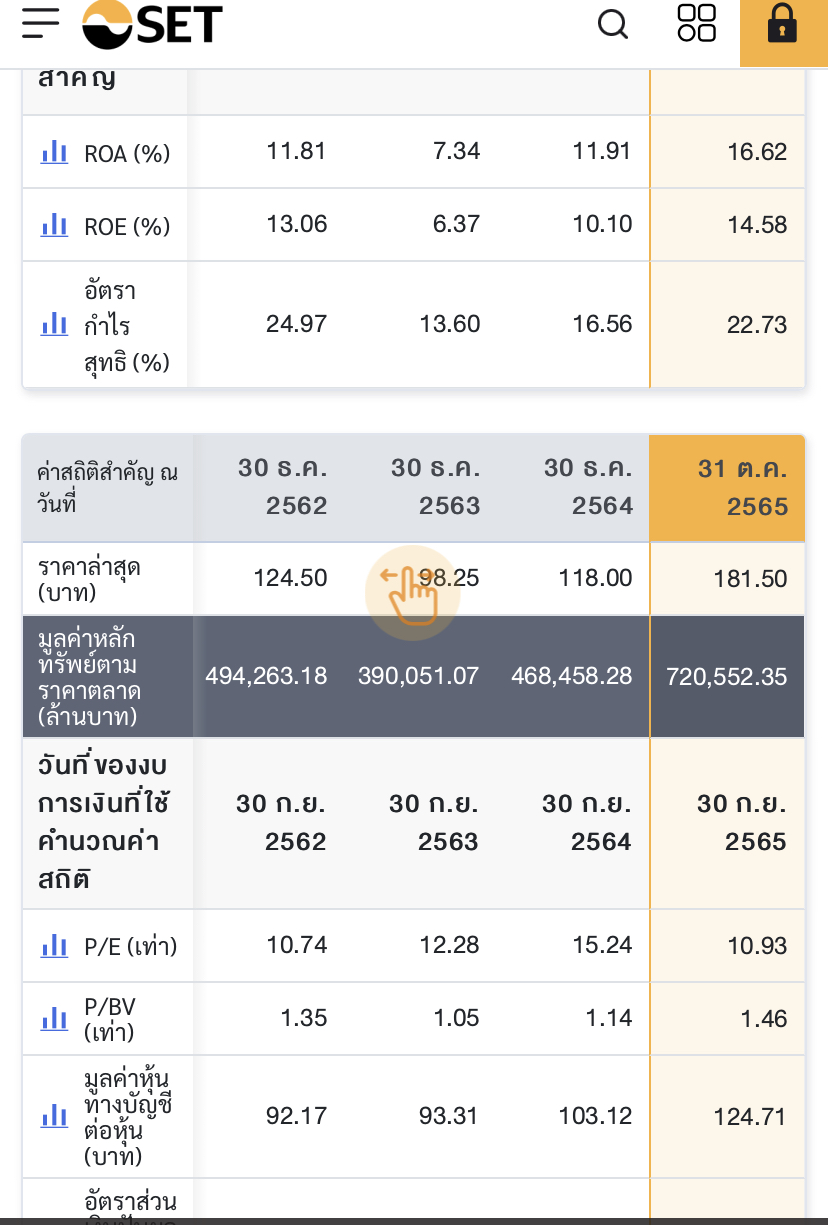The image size is (828, 1225).
Task: Click the P/E (เท่า) row label
Action: tap(130, 946)
